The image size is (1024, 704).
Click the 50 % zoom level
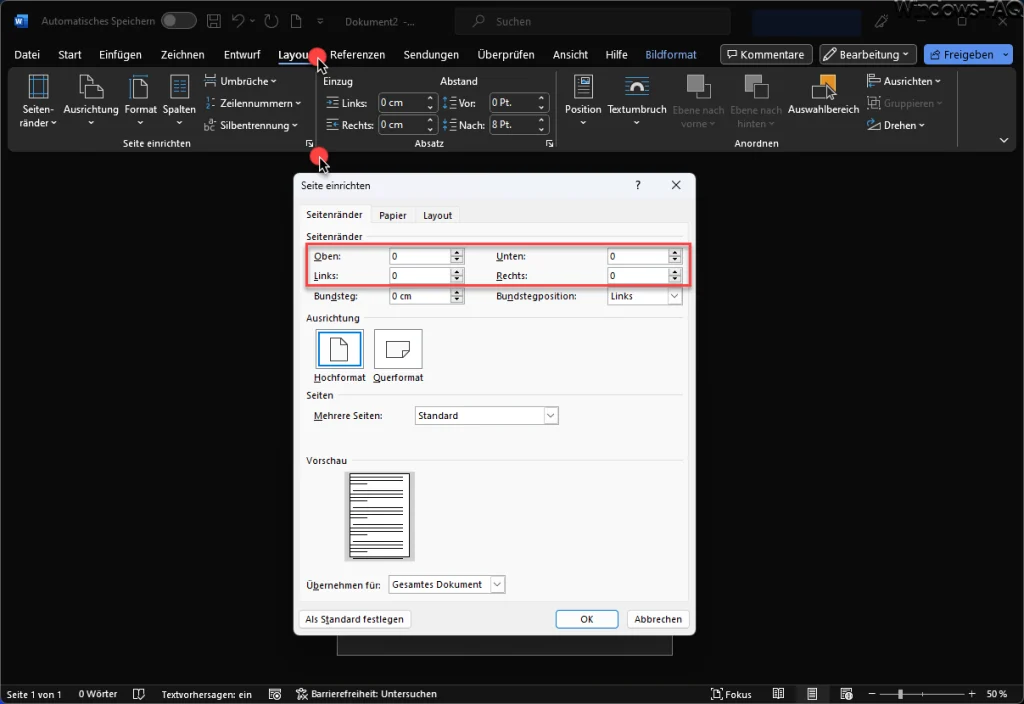[x=997, y=694]
